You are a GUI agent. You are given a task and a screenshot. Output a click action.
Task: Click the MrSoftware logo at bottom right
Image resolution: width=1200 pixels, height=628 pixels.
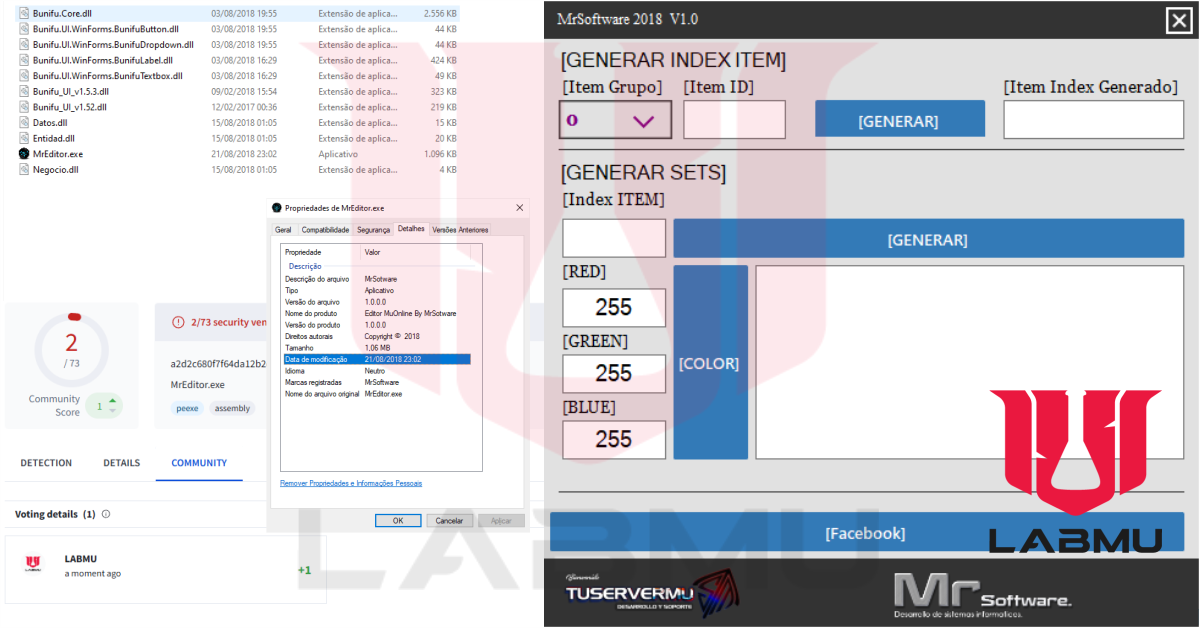982,594
